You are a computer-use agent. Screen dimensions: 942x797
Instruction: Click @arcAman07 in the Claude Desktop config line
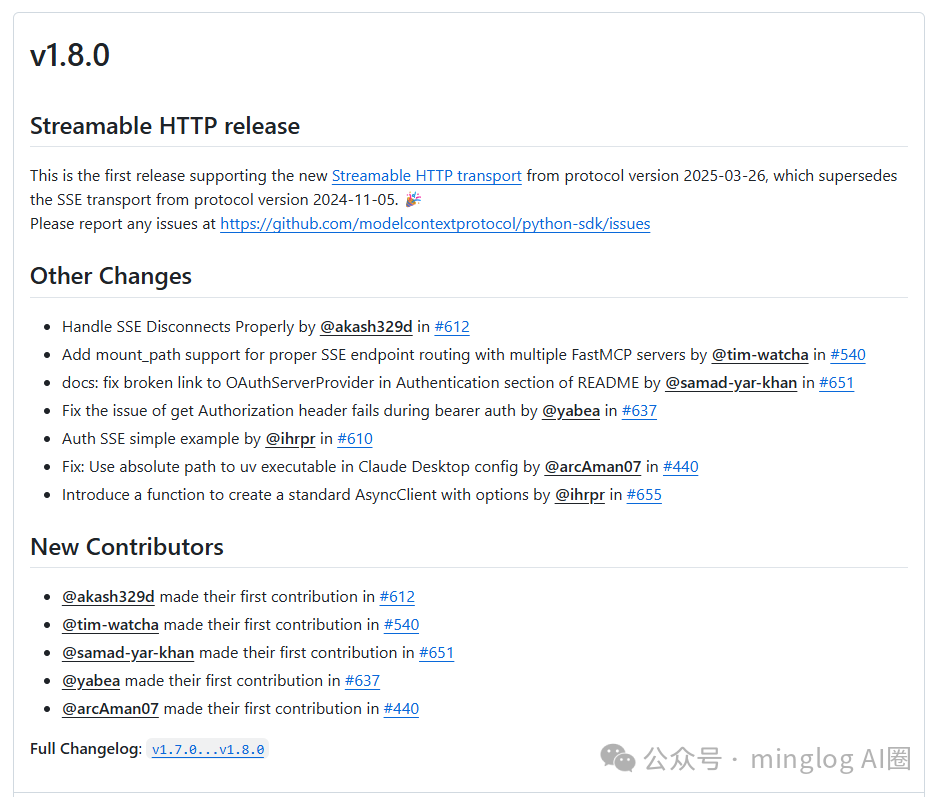(593, 467)
